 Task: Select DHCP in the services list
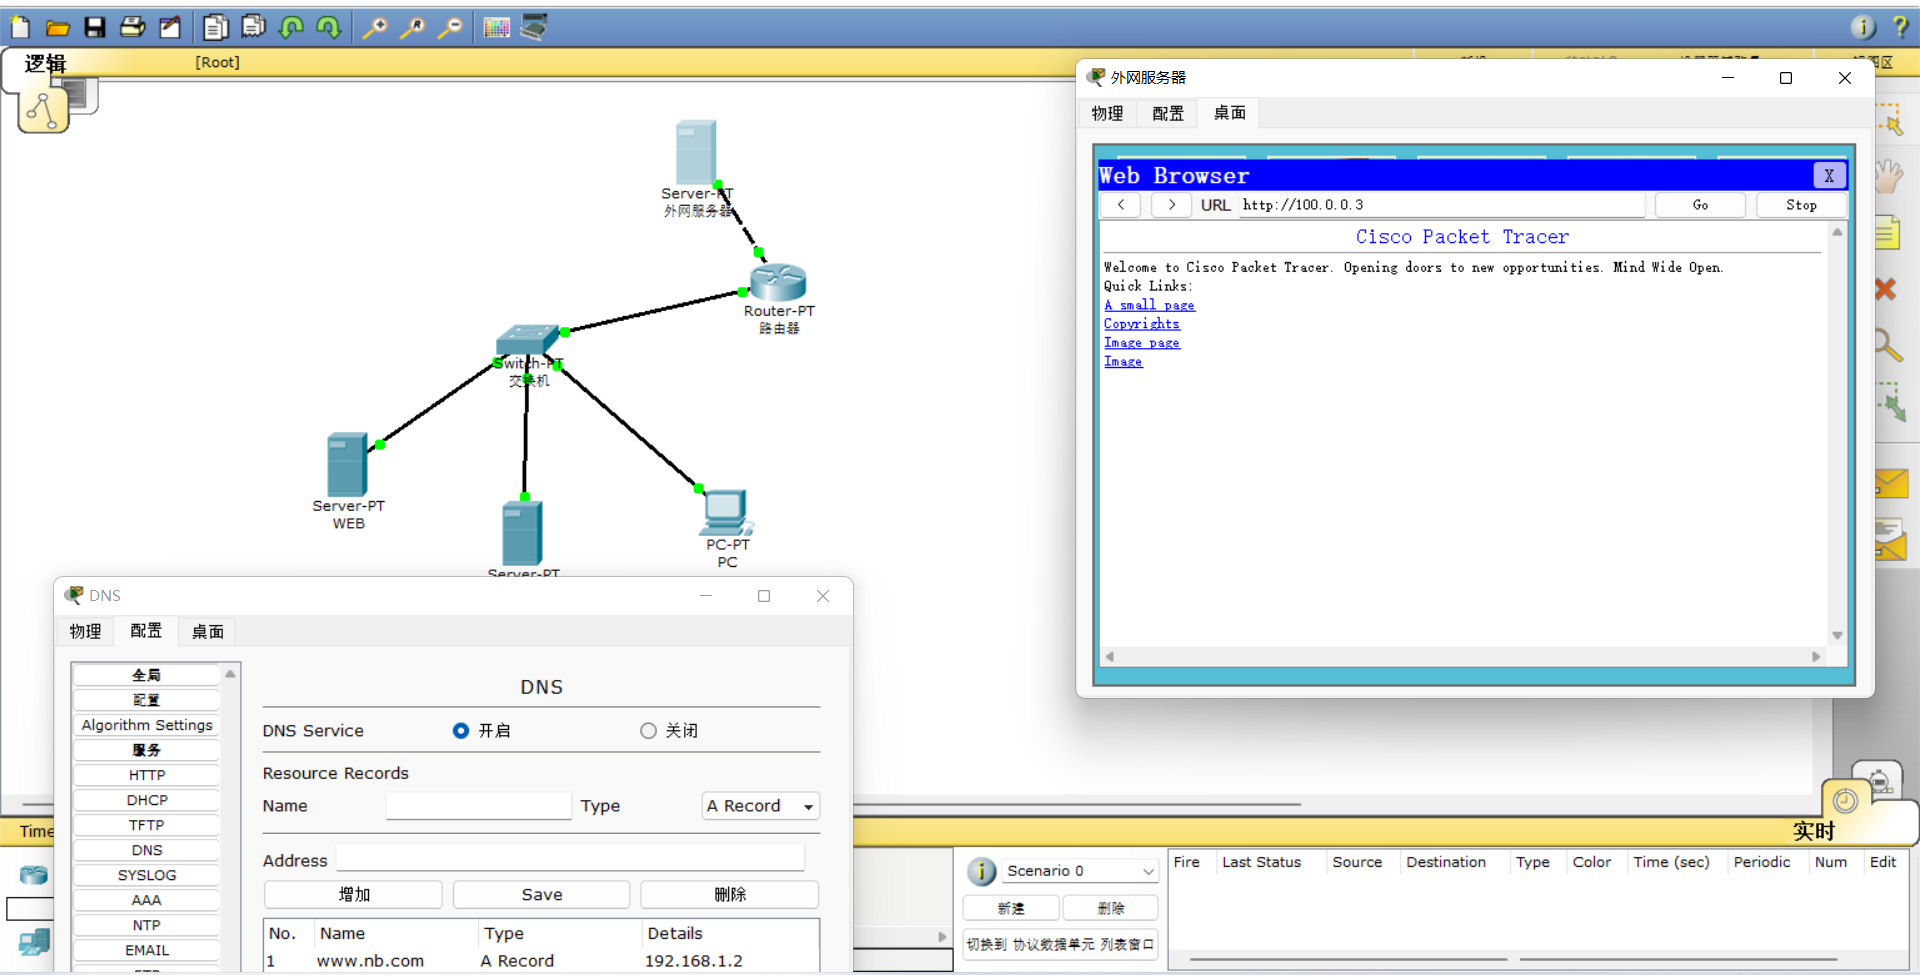(147, 800)
